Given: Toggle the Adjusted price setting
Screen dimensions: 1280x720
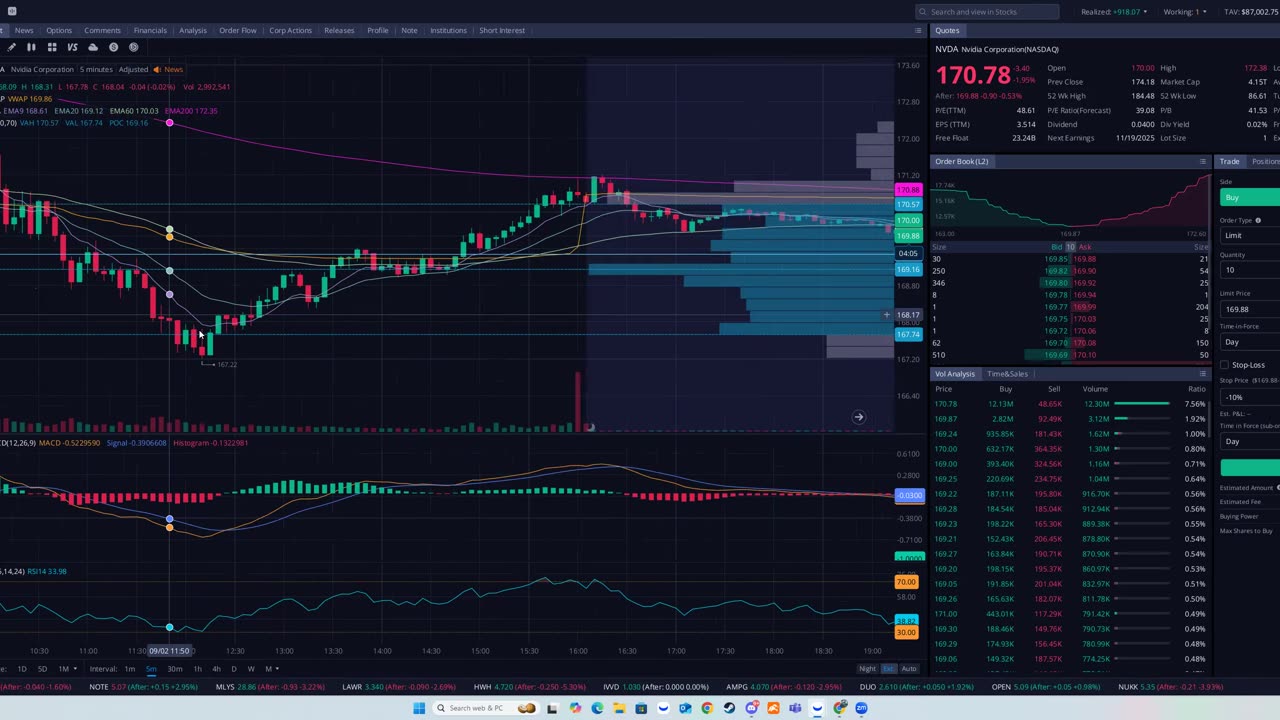Looking at the screenshot, I should [x=133, y=69].
